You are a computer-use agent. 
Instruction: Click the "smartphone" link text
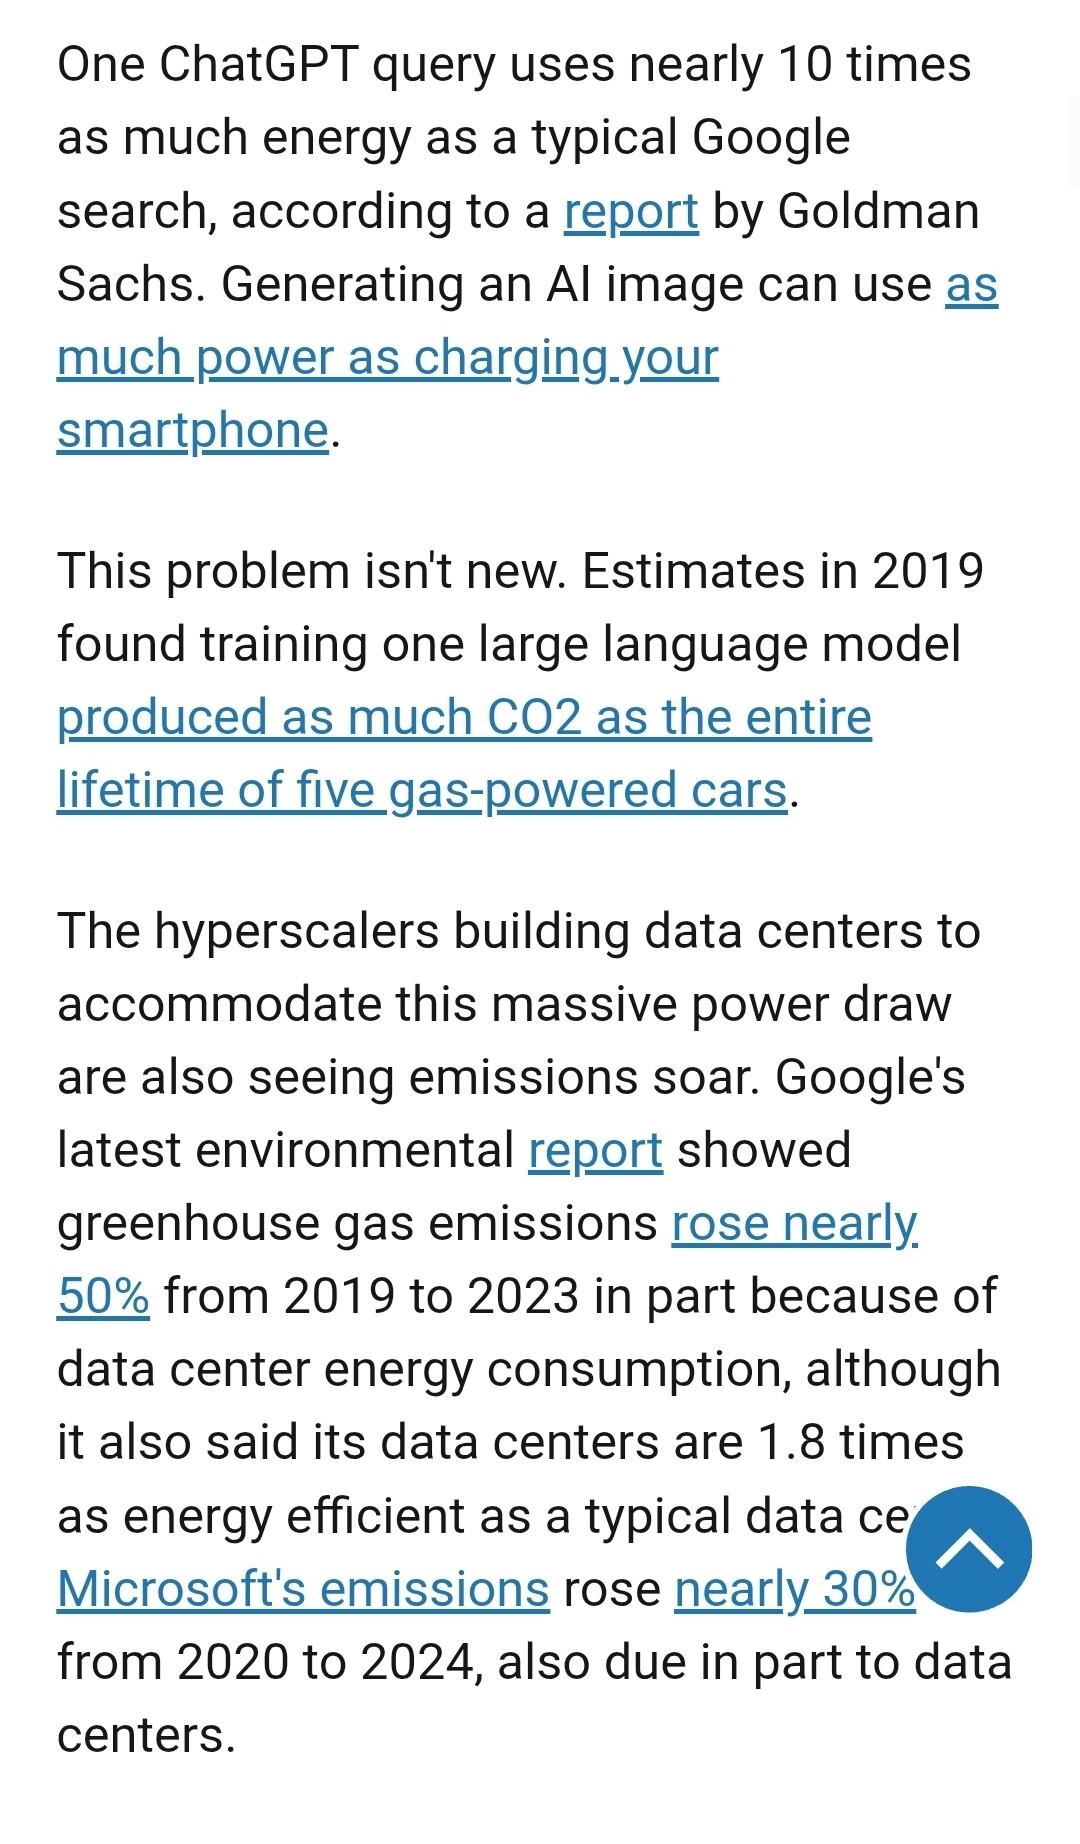click(193, 431)
